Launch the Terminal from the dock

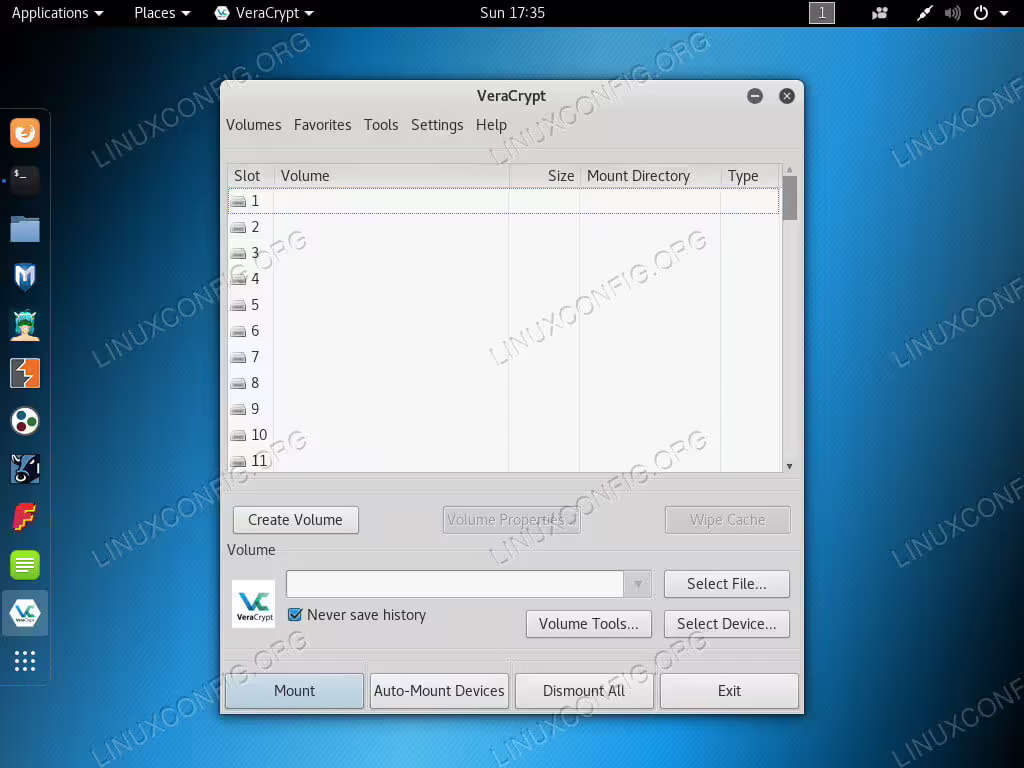25,181
